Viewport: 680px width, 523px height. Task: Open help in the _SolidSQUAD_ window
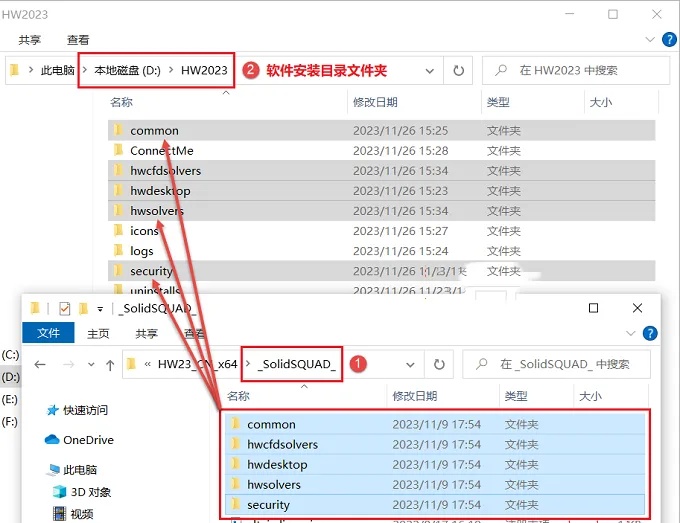point(650,333)
